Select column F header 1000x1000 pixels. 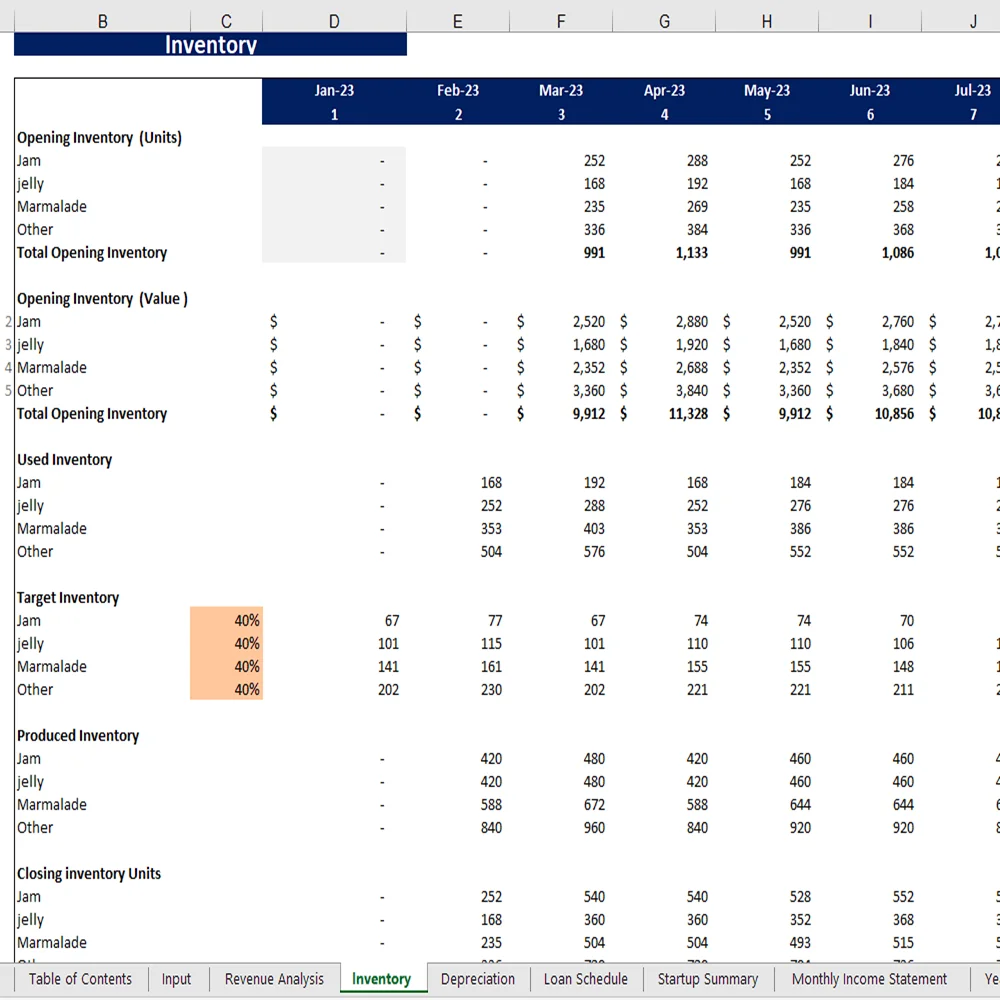point(560,20)
